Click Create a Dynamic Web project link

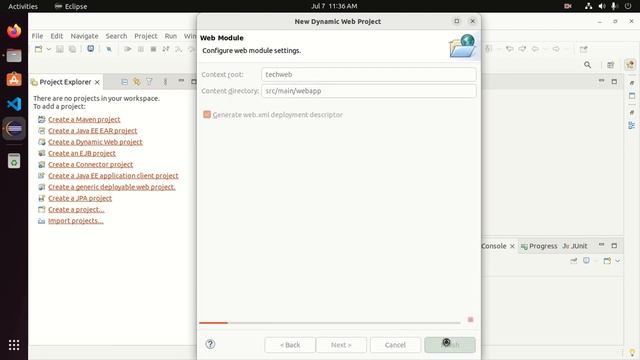click(95, 142)
